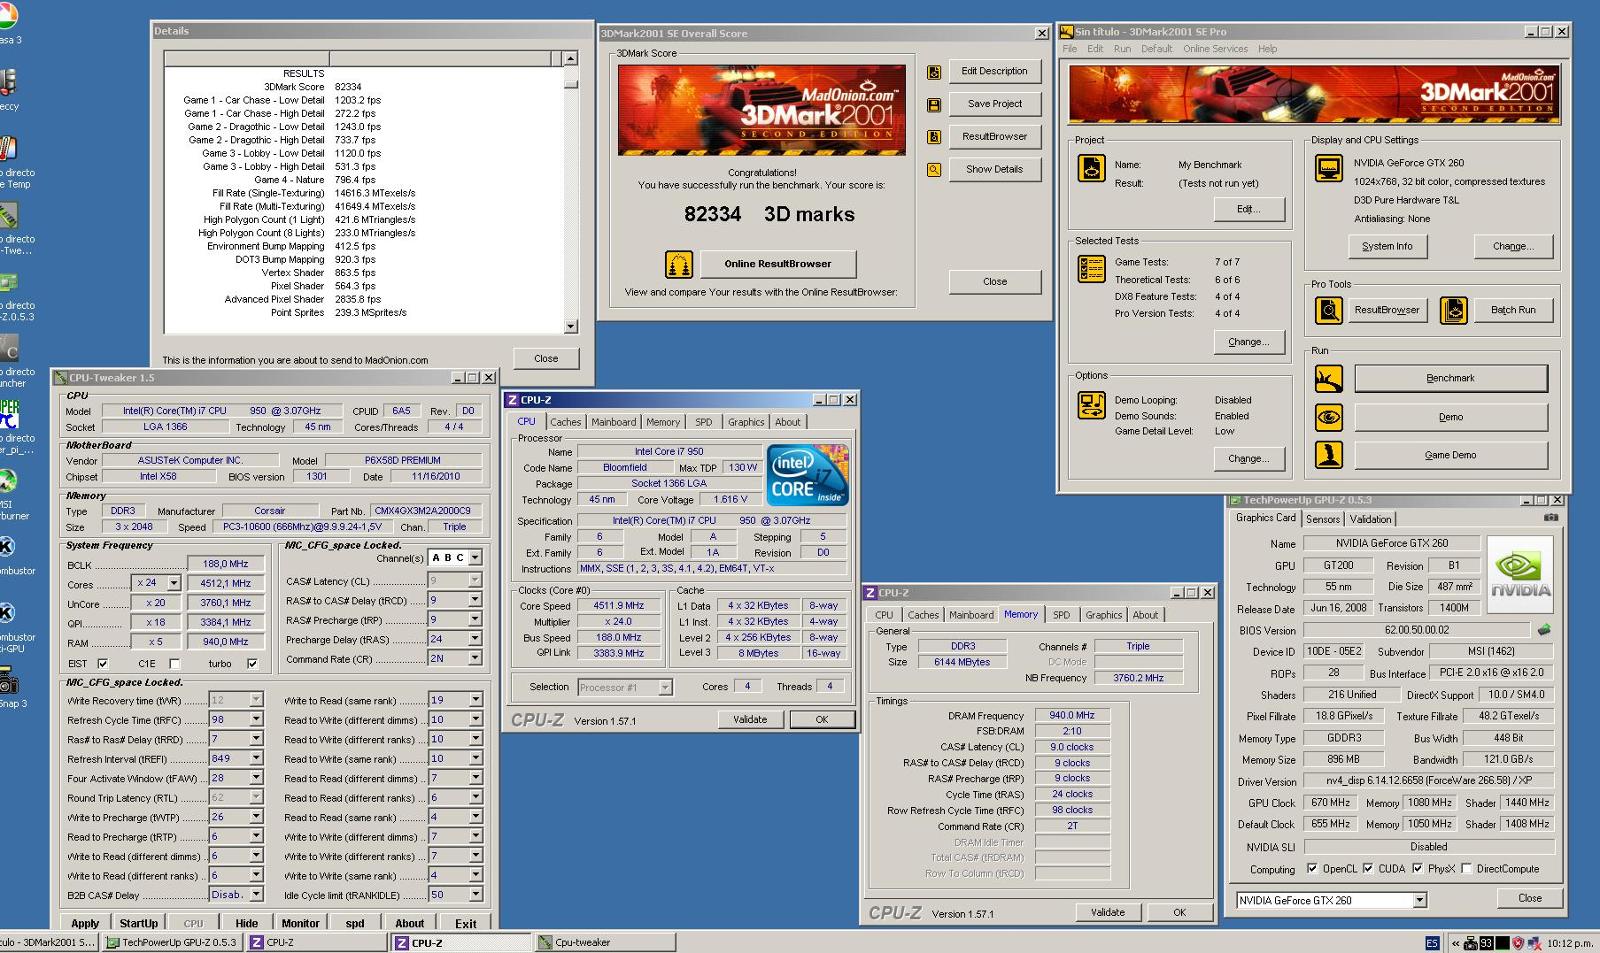The width and height of the screenshot is (1600, 953).
Task: Toggle the CUDA checkbox in GPU-Z
Action: click(x=1367, y=869)
